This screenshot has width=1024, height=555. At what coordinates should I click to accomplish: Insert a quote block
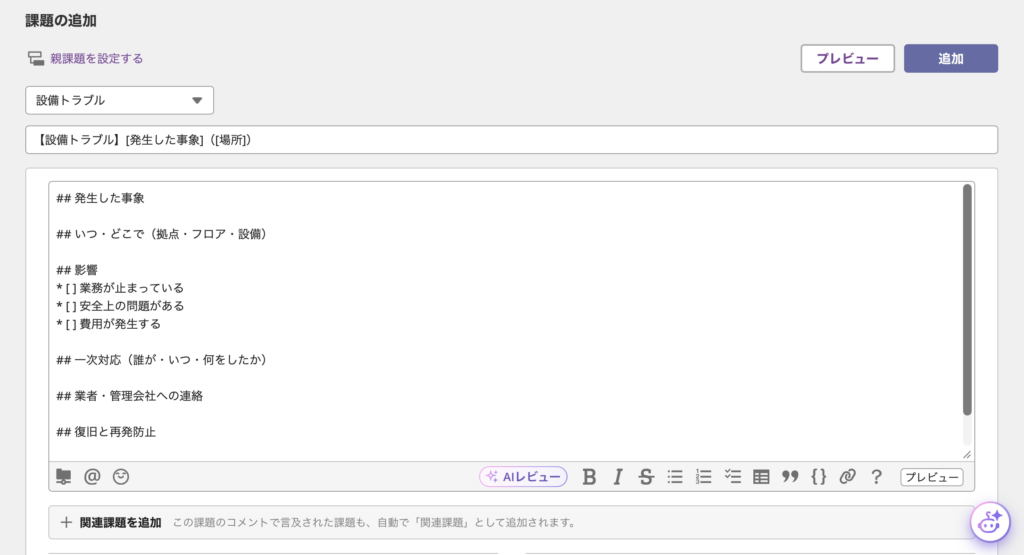[790, 477]
